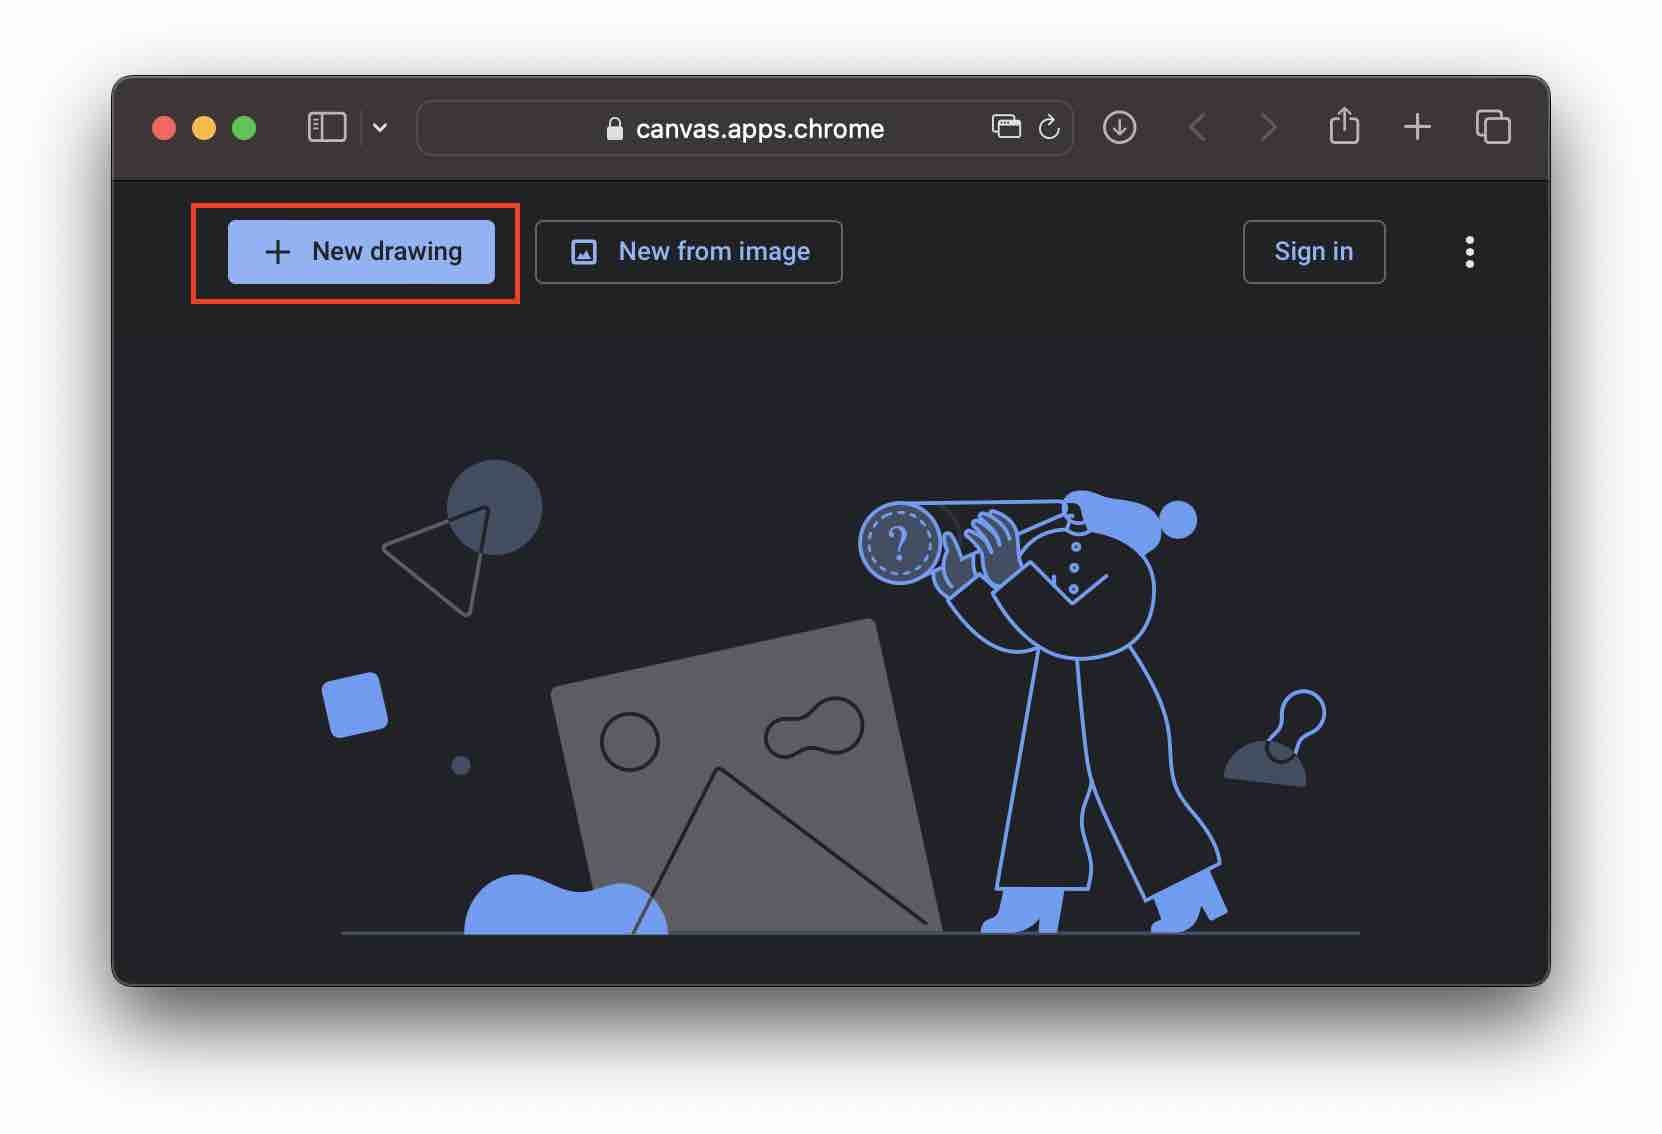This screenshot has width=1662, height=1134.
Task: Click the New from image picture icon
Action: (583, 252)
